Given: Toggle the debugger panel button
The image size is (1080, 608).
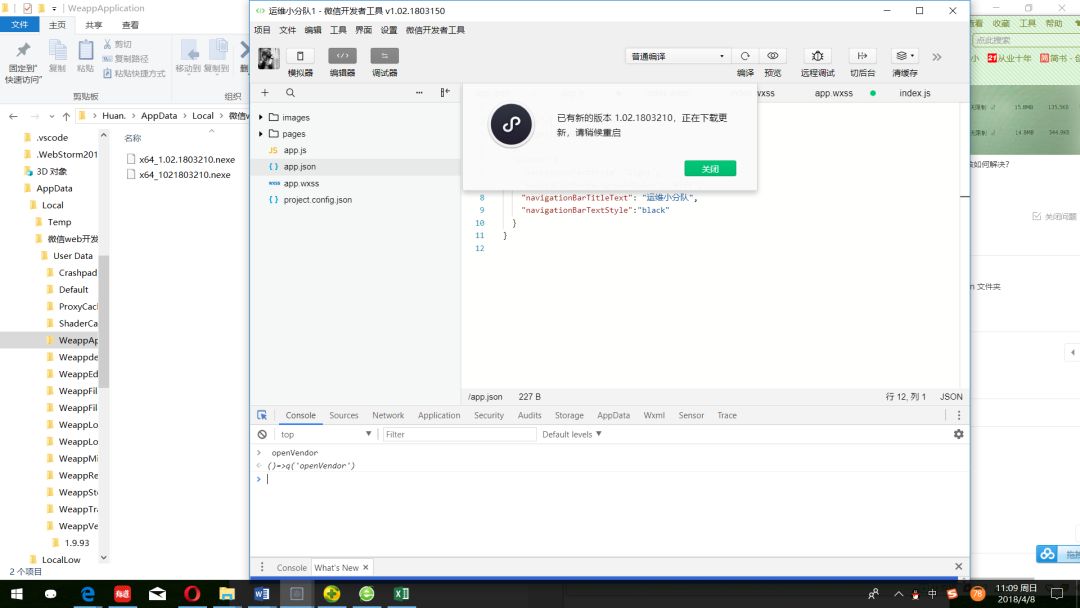Looking at the screenshot, I should pos(384,56).
